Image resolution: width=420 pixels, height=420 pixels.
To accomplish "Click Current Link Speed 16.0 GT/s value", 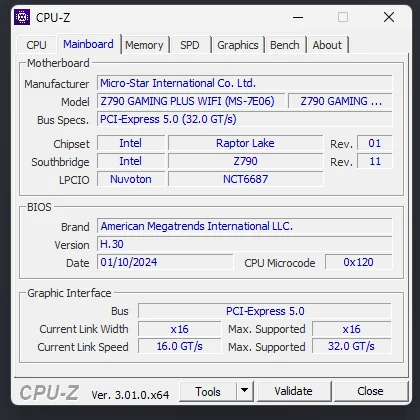I will 179,346.
